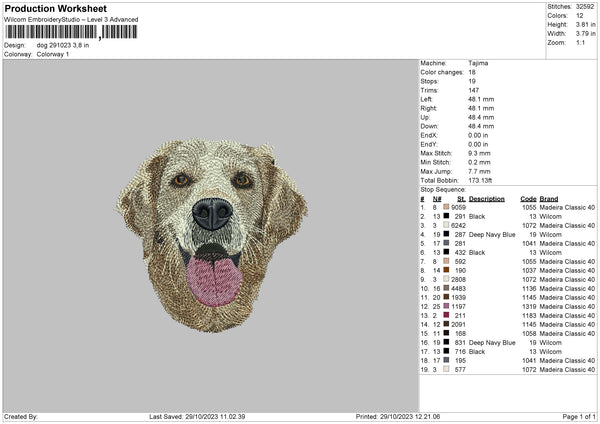The width and height of the screenshot is (600, 424).
Task: Select the brown swatch at stop 8
Action: 446,270
